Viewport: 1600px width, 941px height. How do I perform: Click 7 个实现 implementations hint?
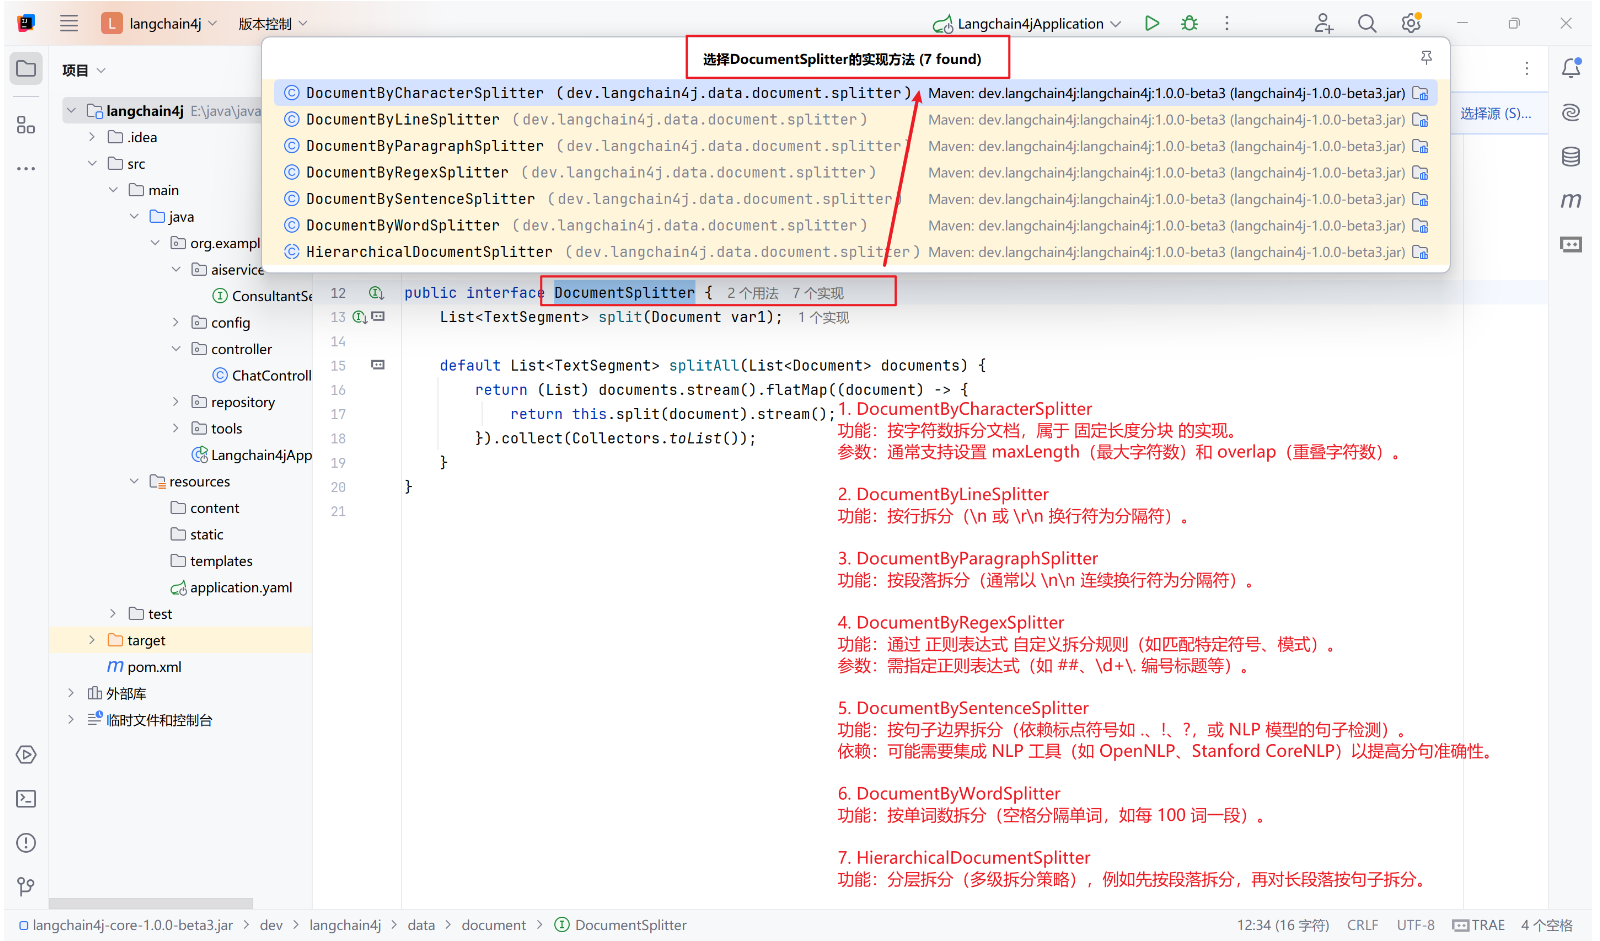(818, 293)
